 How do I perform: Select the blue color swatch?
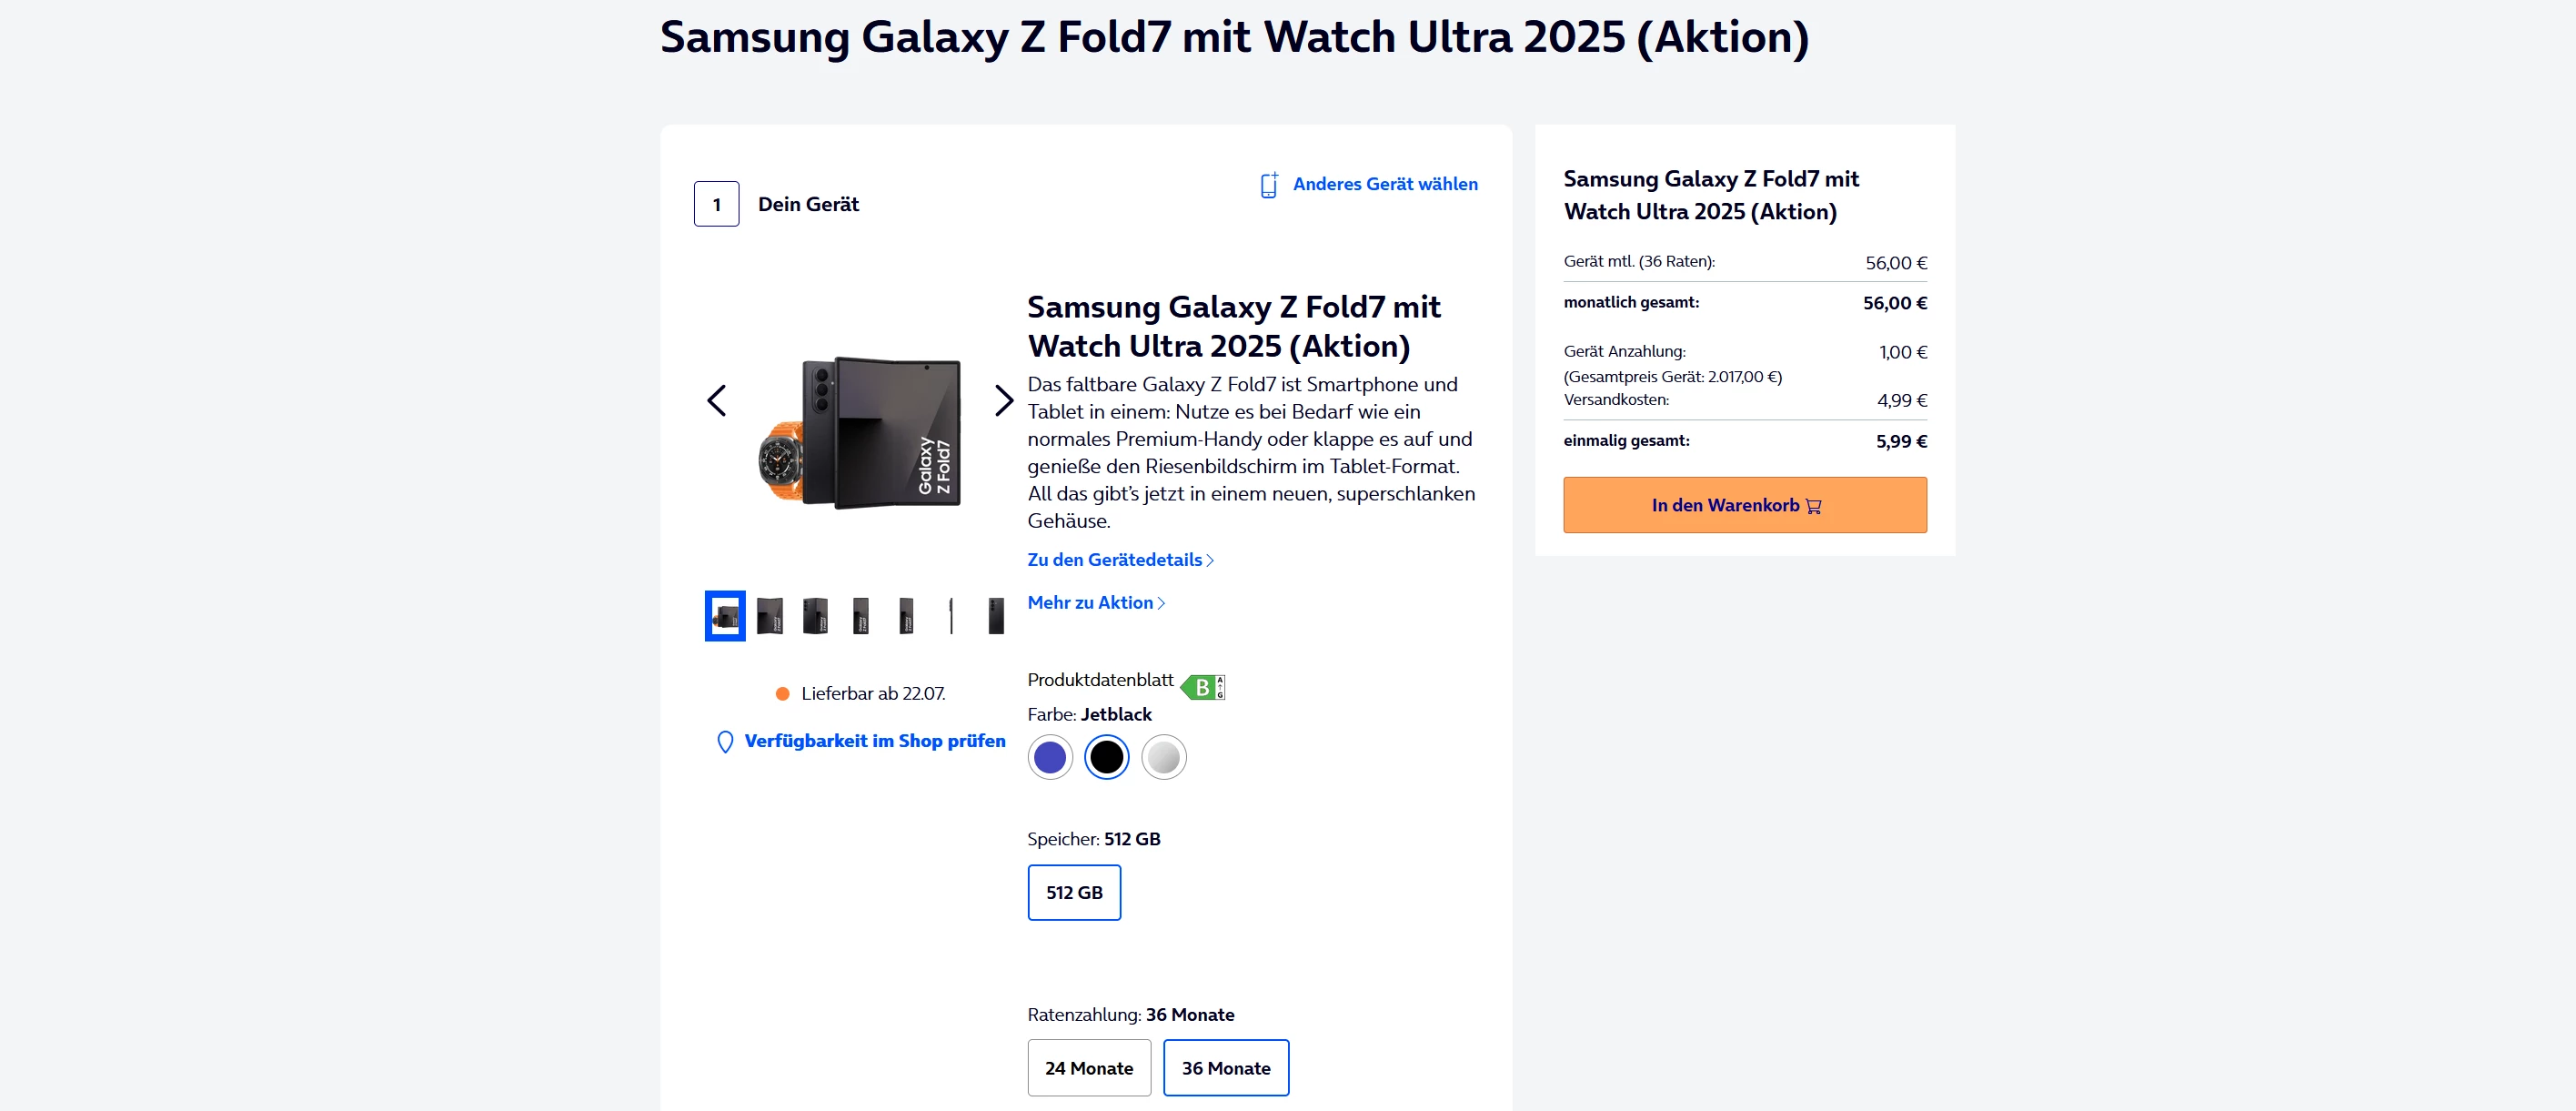pos(1049,757)
